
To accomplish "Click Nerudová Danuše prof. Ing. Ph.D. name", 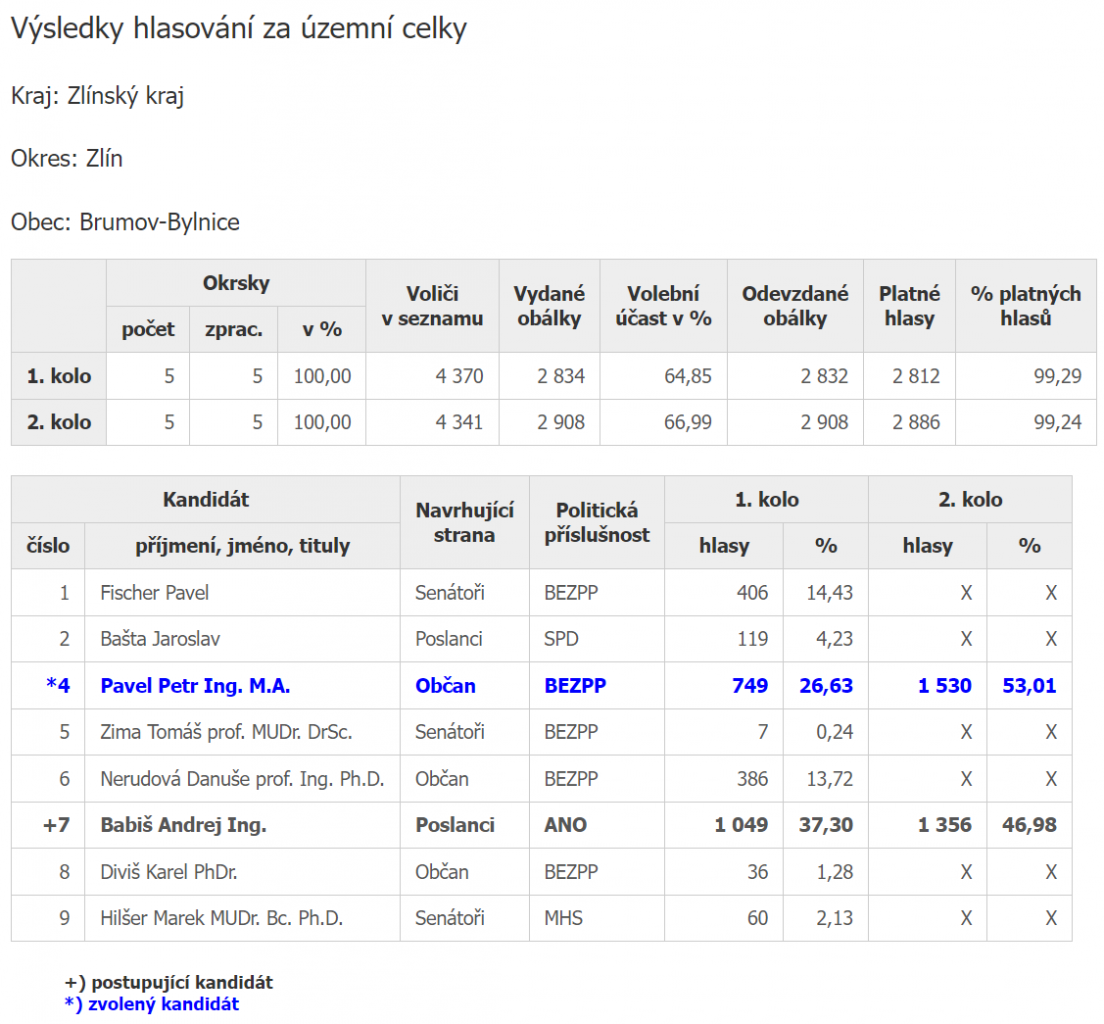I will click(242, 779).
